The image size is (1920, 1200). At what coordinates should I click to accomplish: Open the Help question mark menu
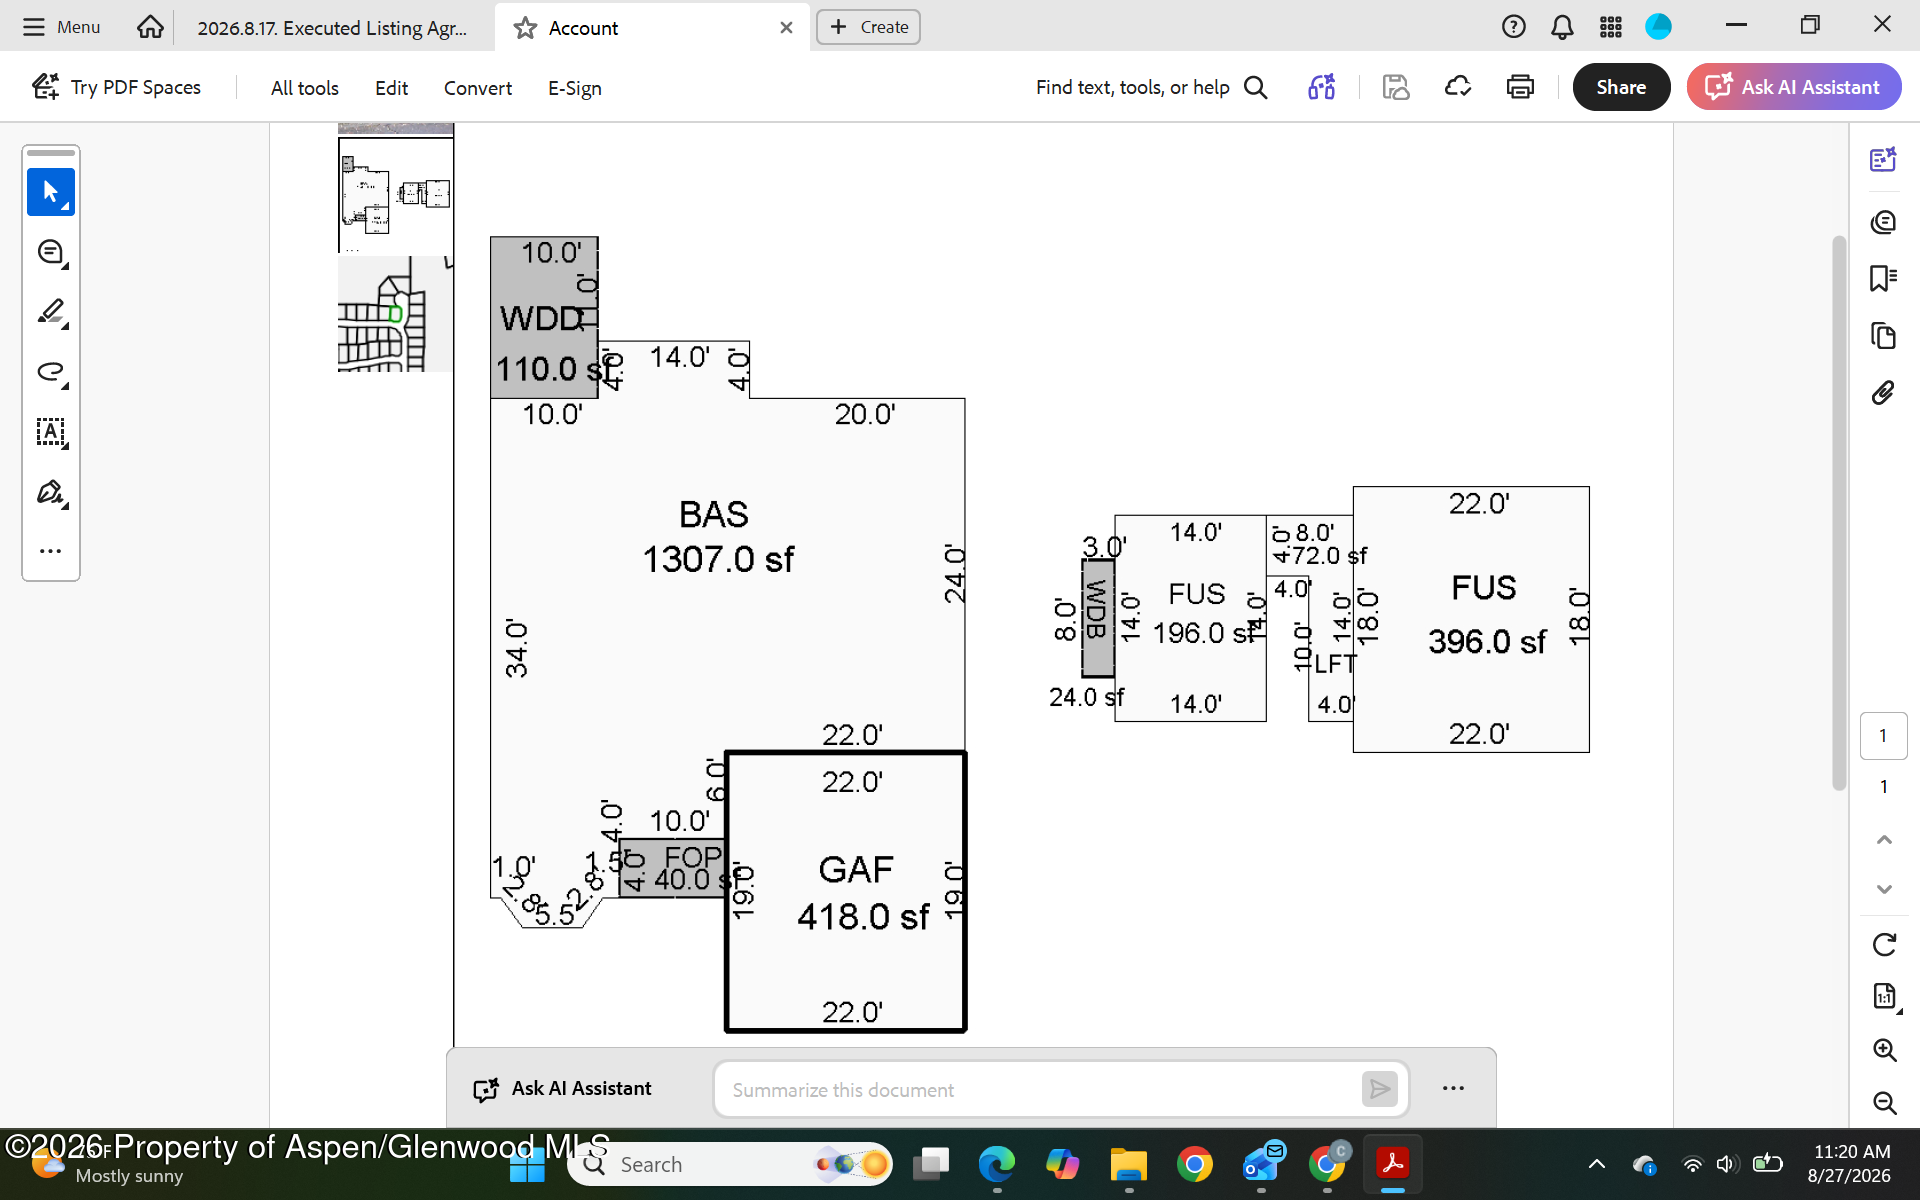coord(1514,27)
